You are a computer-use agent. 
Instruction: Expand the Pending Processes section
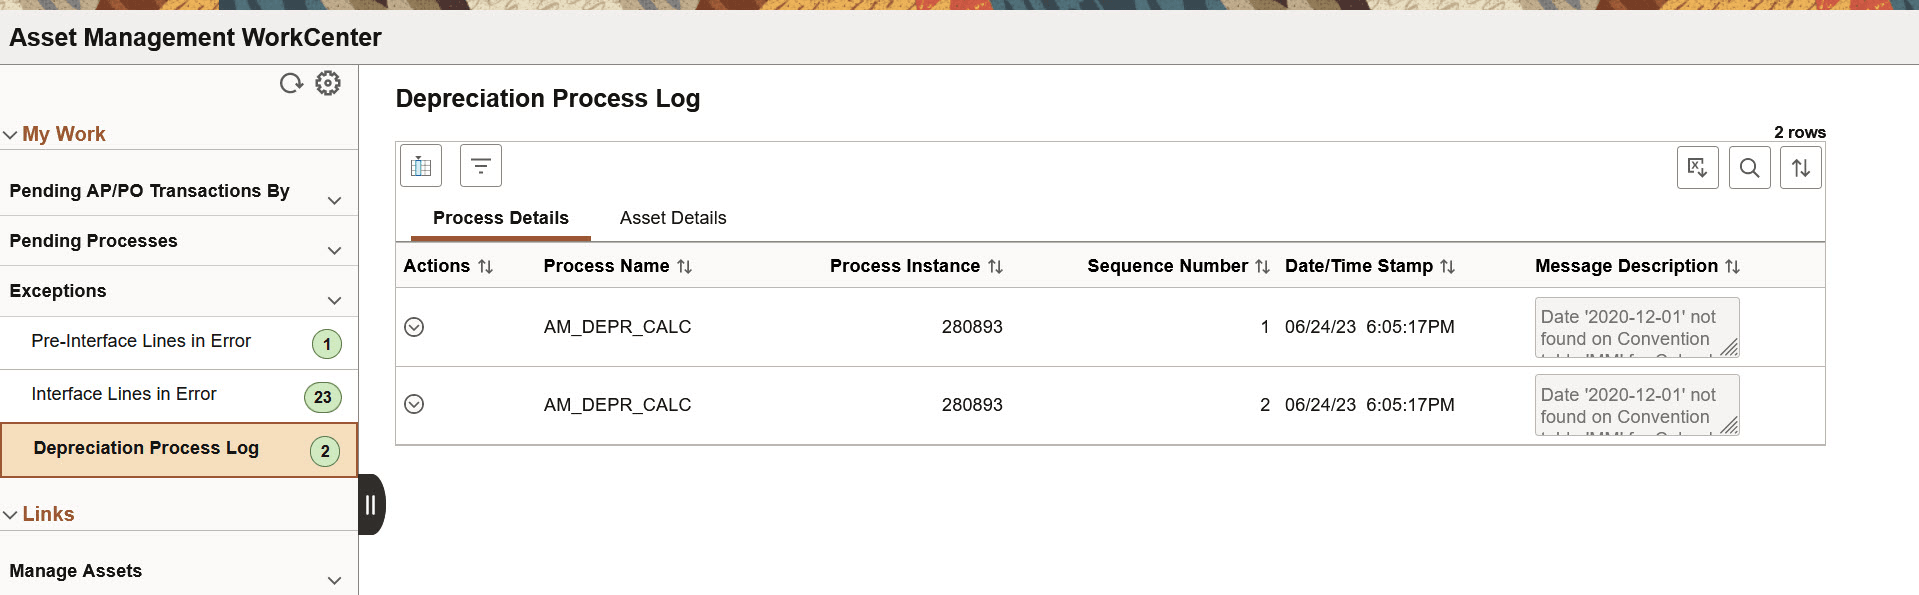click(335, 250)
